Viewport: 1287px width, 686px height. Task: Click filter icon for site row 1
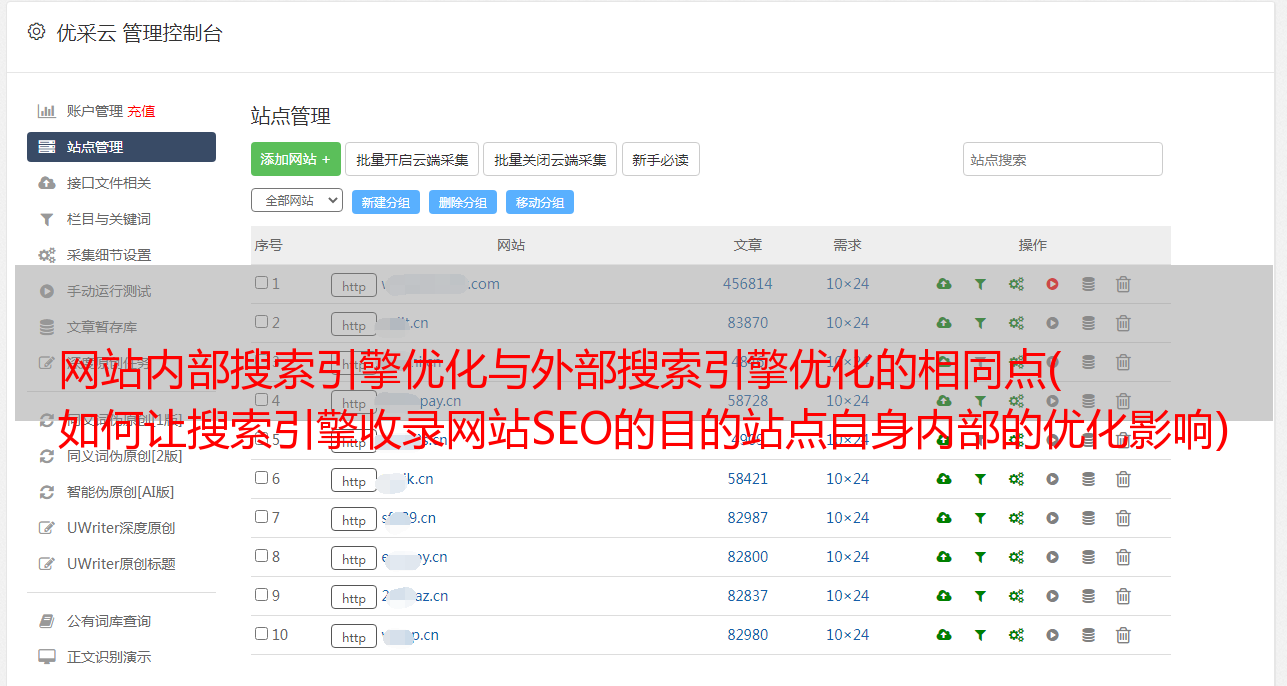coord(980,284)
